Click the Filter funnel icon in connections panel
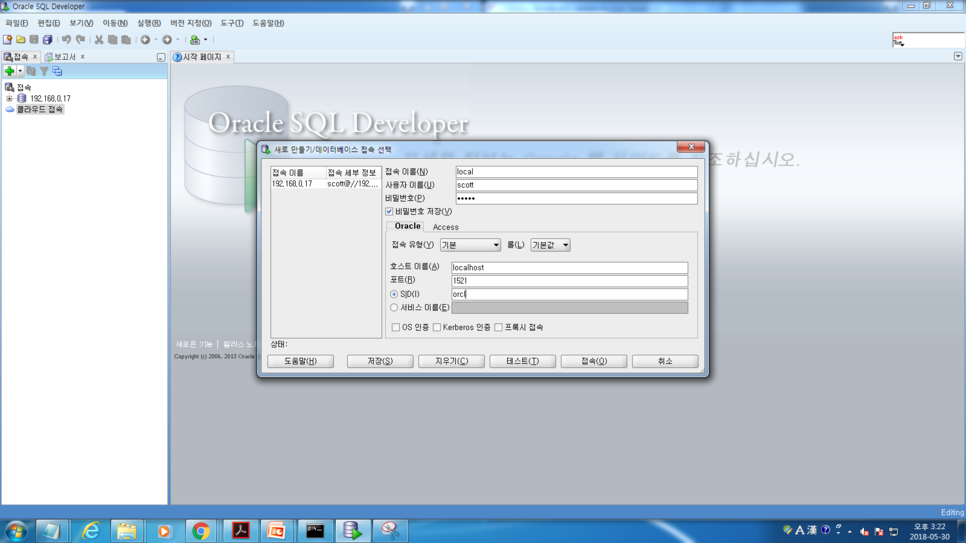This screenshot has width=966, height=543. pos(44,71)
